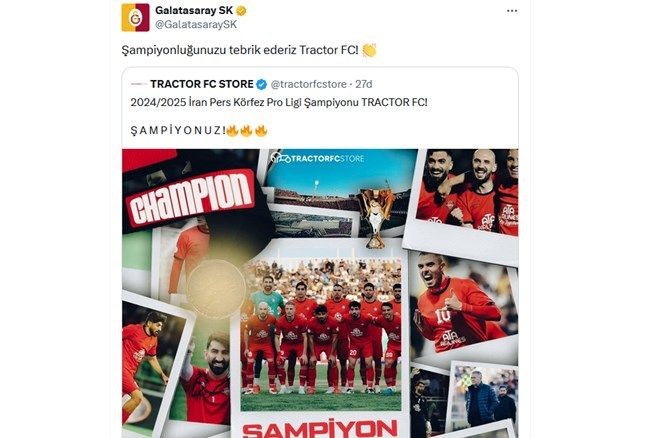The width and height of the screenshot is (660, 438).
Task: Open quoted tweet text about İran Pers Körfez Pro Ligi
Action: click(279, 102)
